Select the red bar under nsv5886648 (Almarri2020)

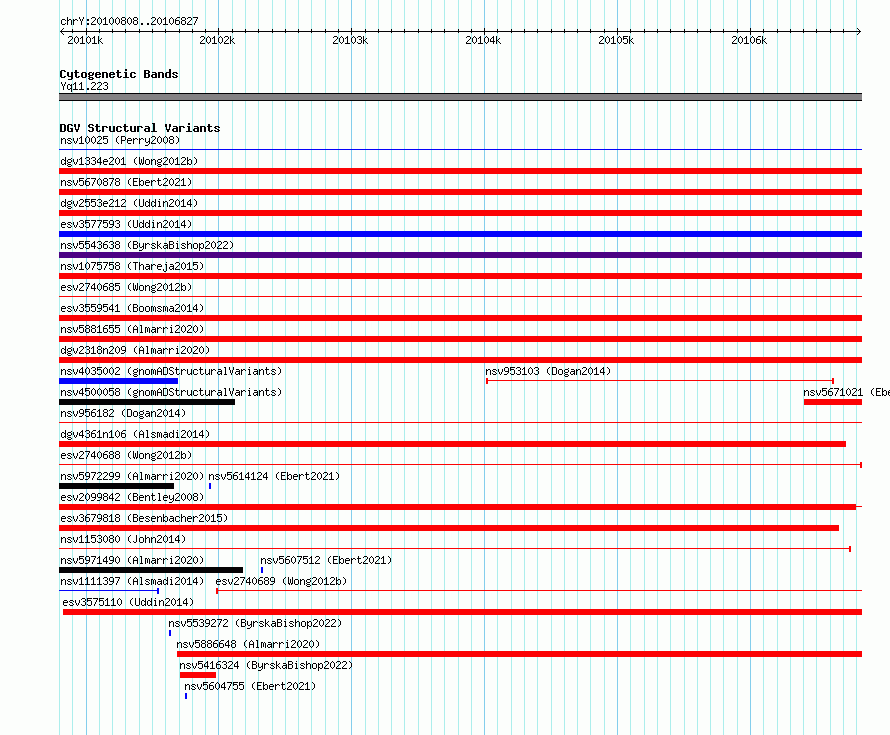[519, 654]
